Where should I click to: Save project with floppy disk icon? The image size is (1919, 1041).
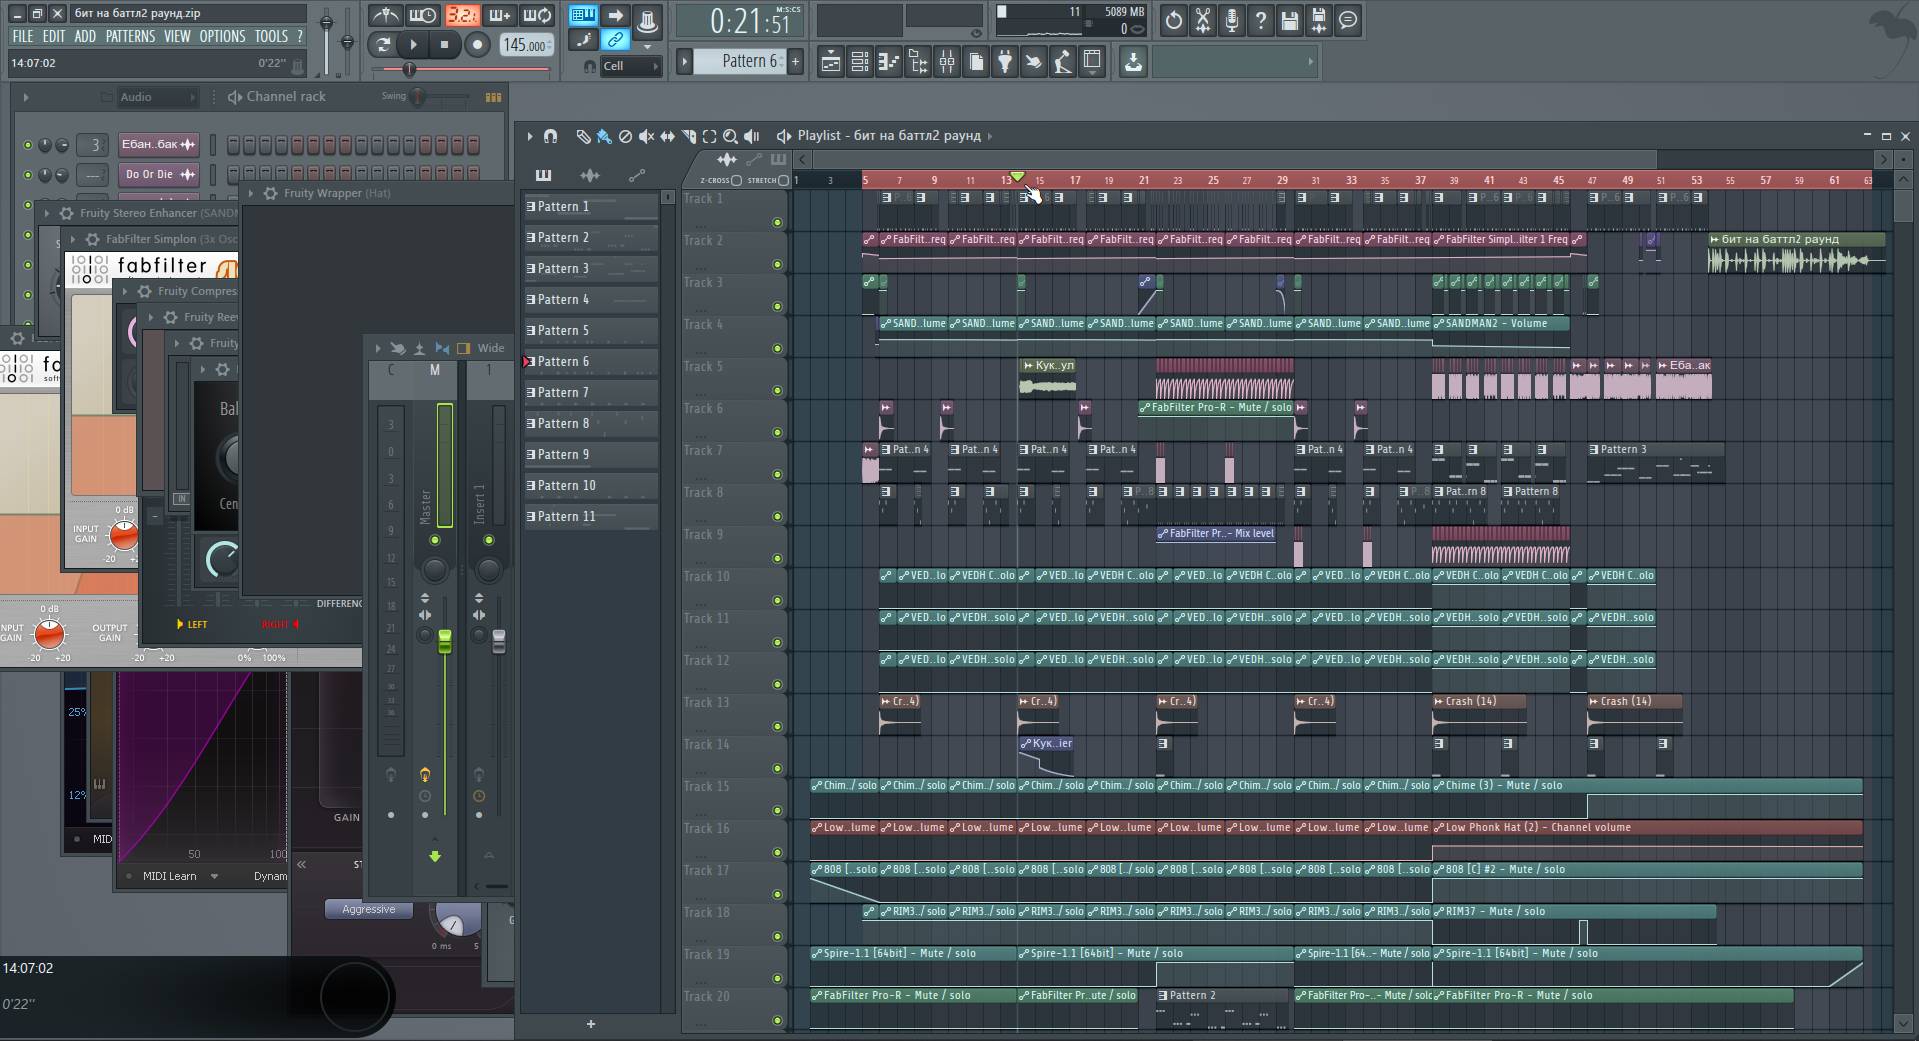click(x=1290, y=20)
